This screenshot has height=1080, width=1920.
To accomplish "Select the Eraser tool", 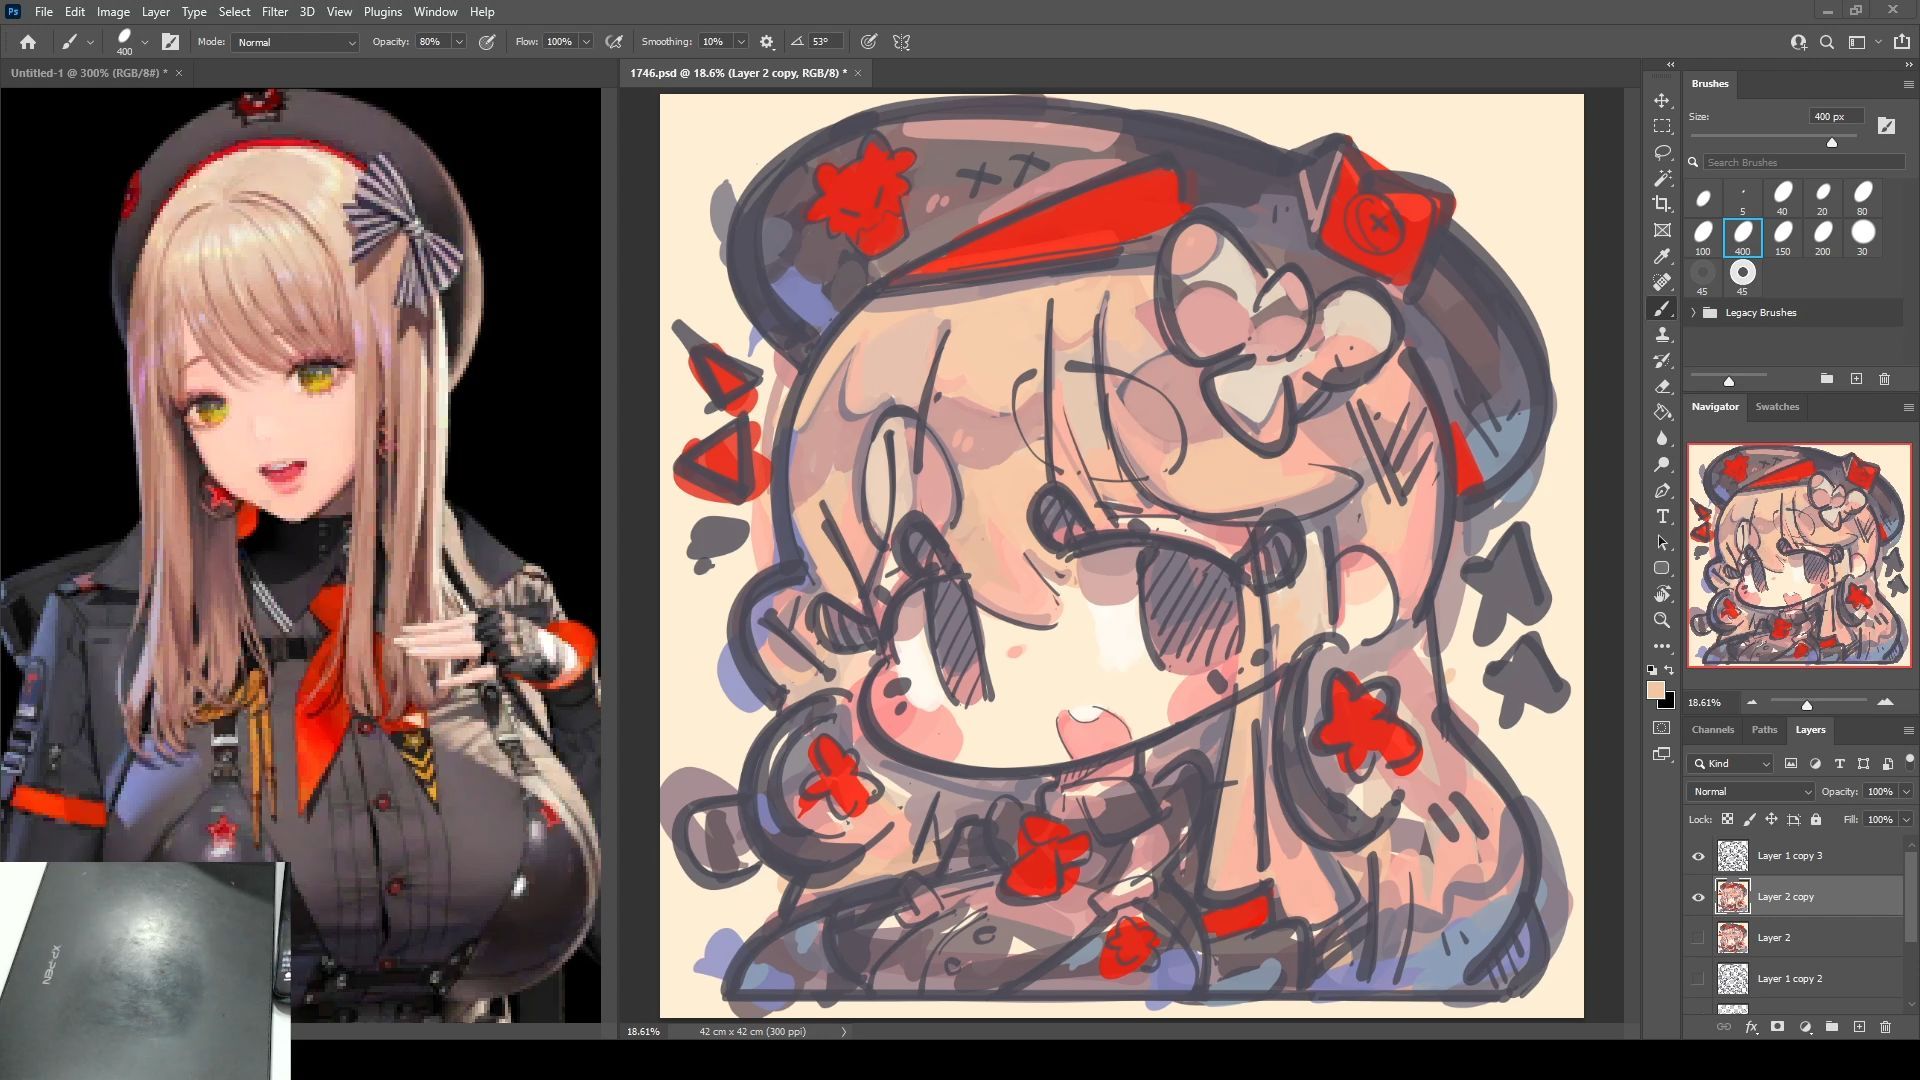I will (x=1662, y=387).
